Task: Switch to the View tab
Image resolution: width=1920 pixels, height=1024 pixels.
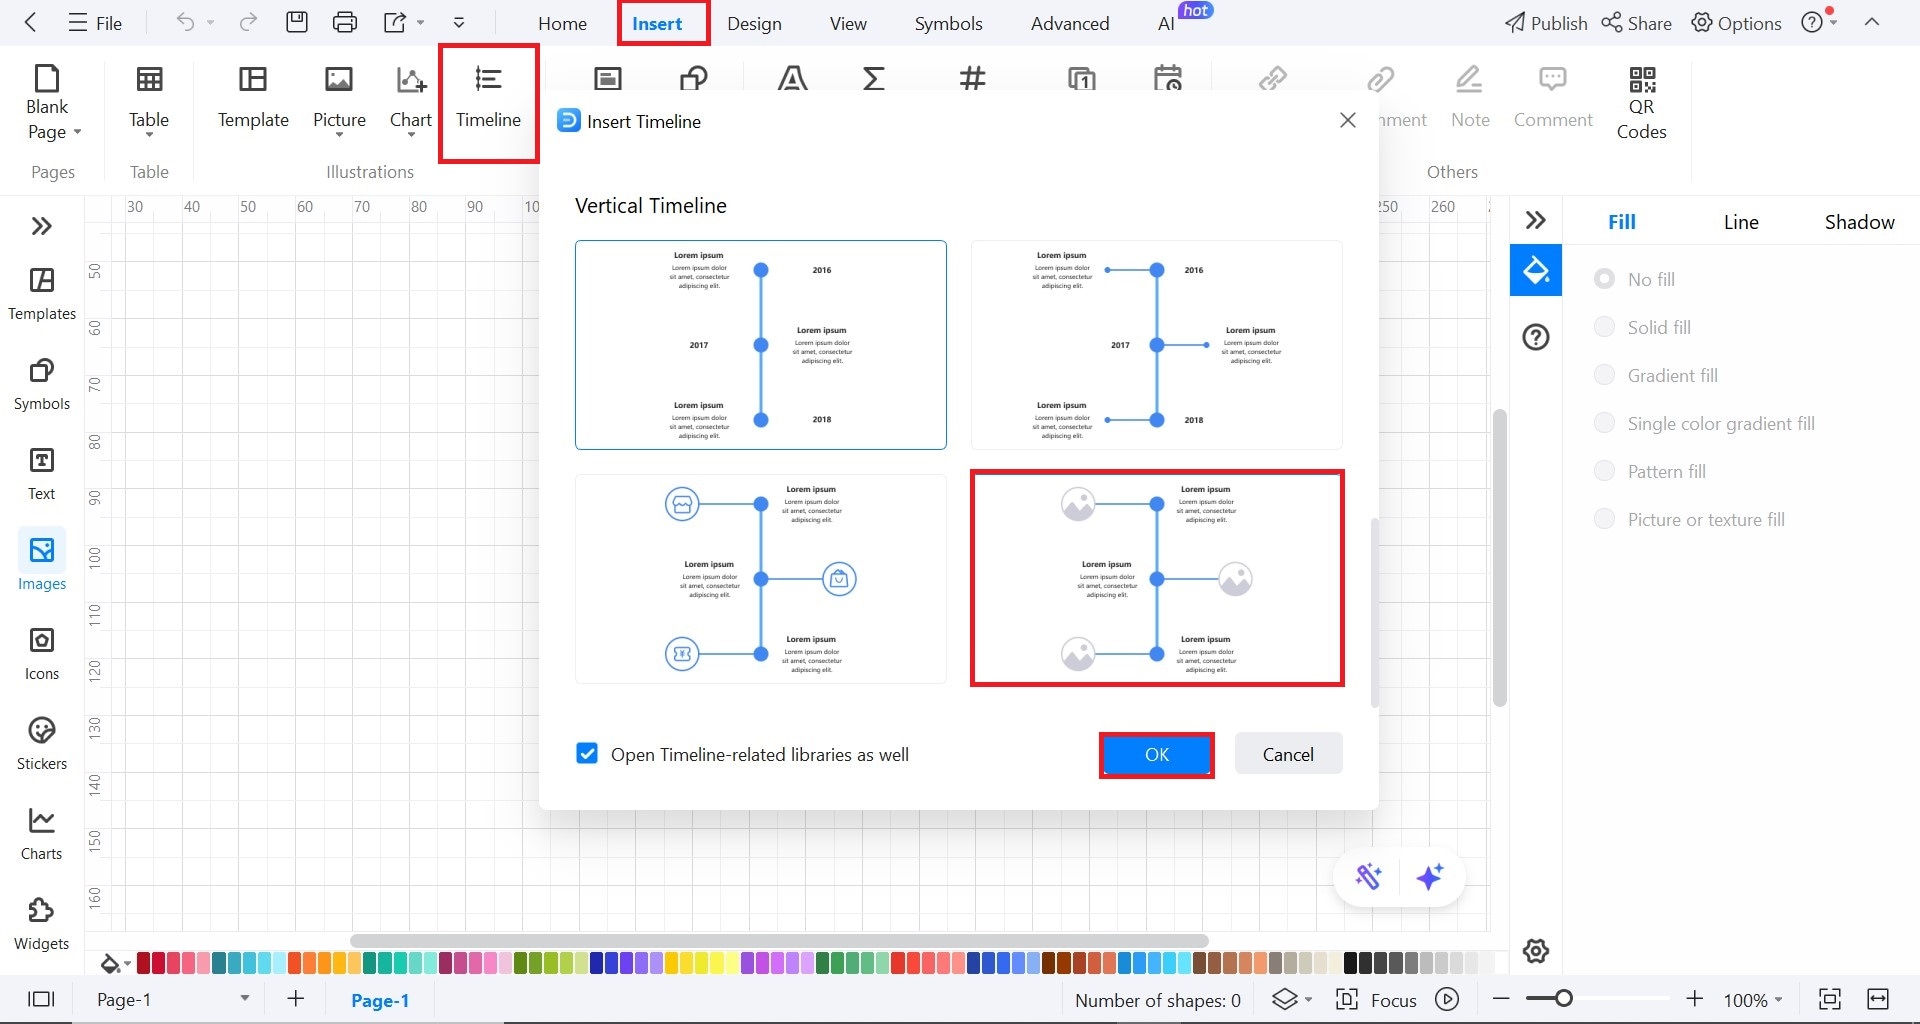Action: (848, 23)
